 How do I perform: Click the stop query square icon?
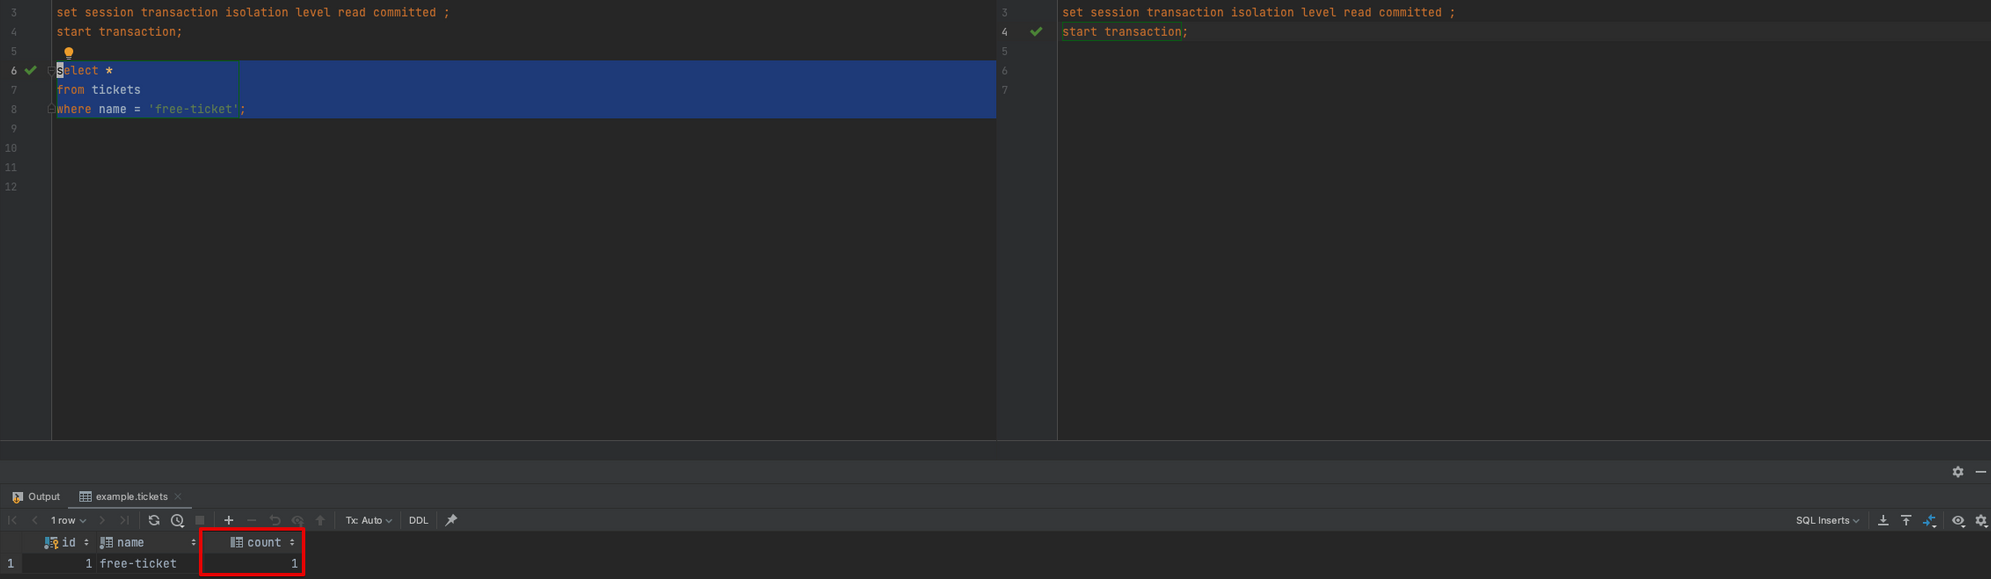pyautogui.click(x=200, y=520)
